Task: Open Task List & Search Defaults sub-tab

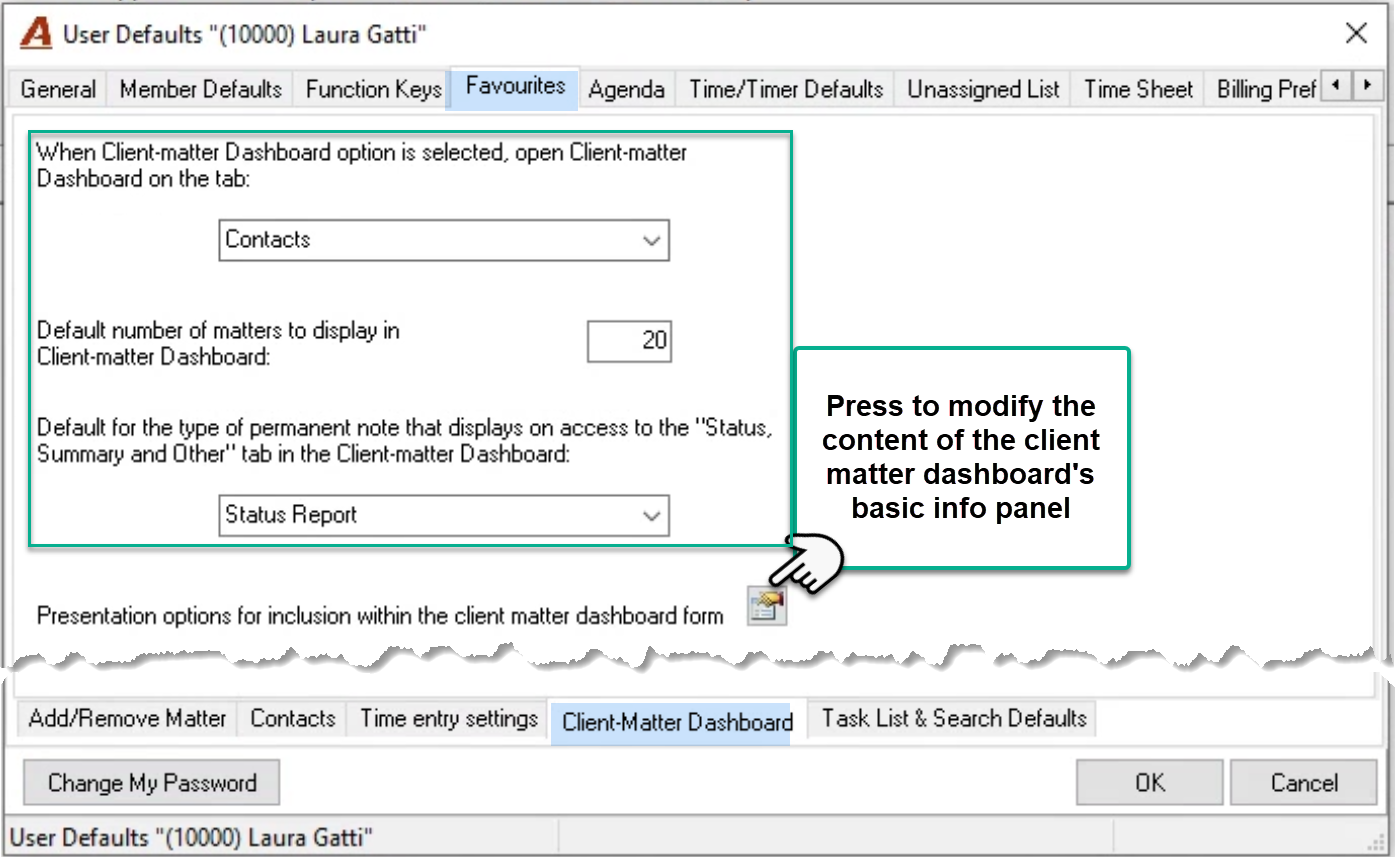Action: (x=953, y=718)
